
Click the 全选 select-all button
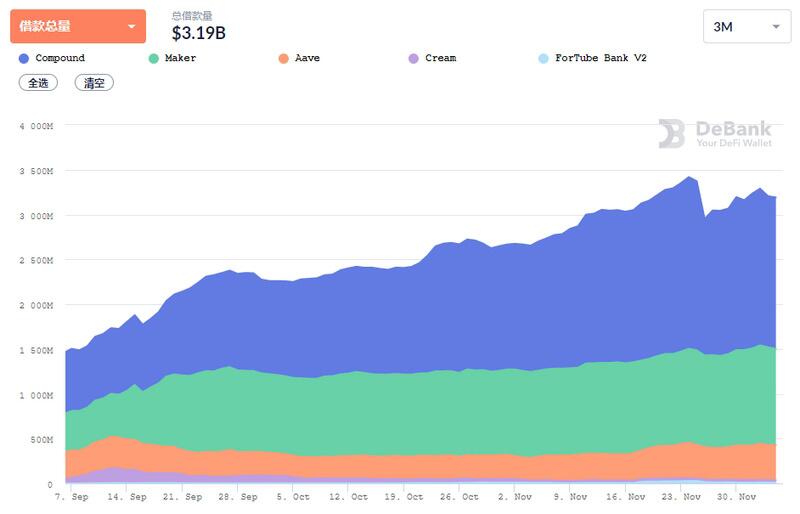(x=38, y=83)
